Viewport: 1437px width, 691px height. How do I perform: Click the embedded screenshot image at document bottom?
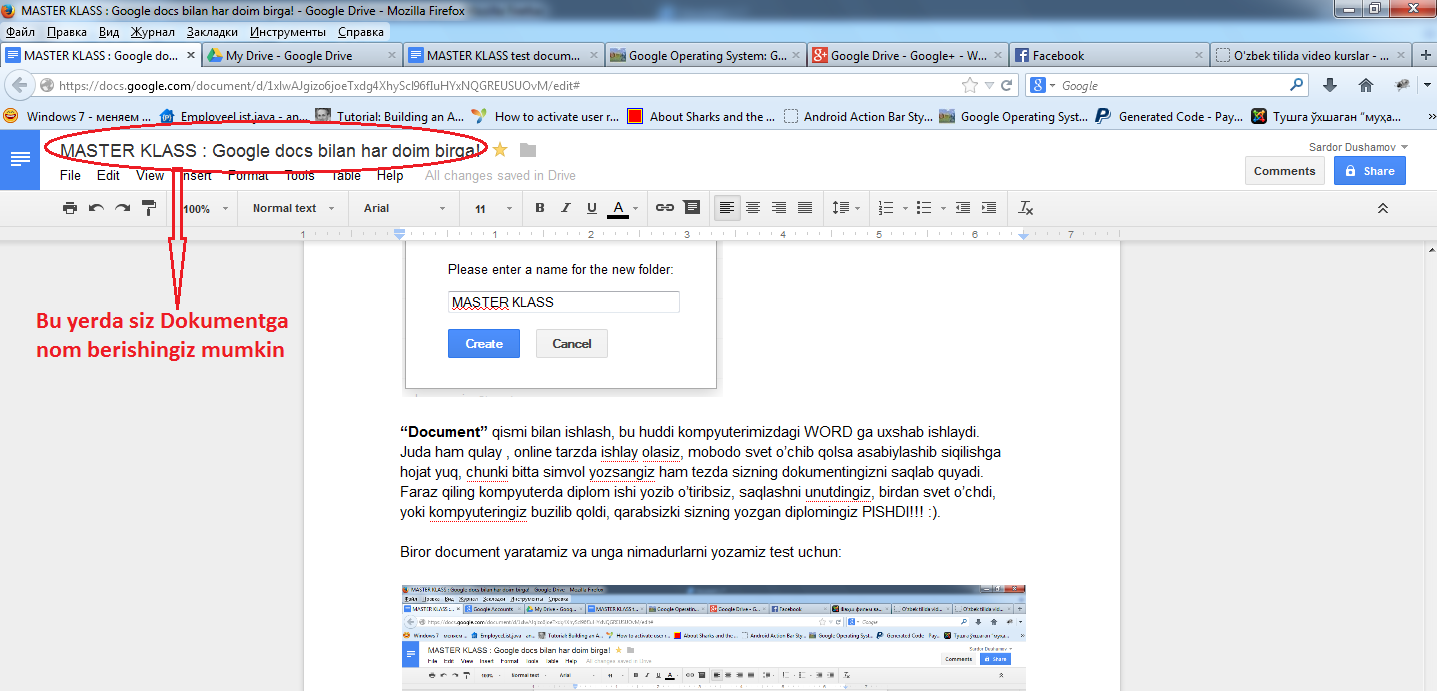(714, 638)
